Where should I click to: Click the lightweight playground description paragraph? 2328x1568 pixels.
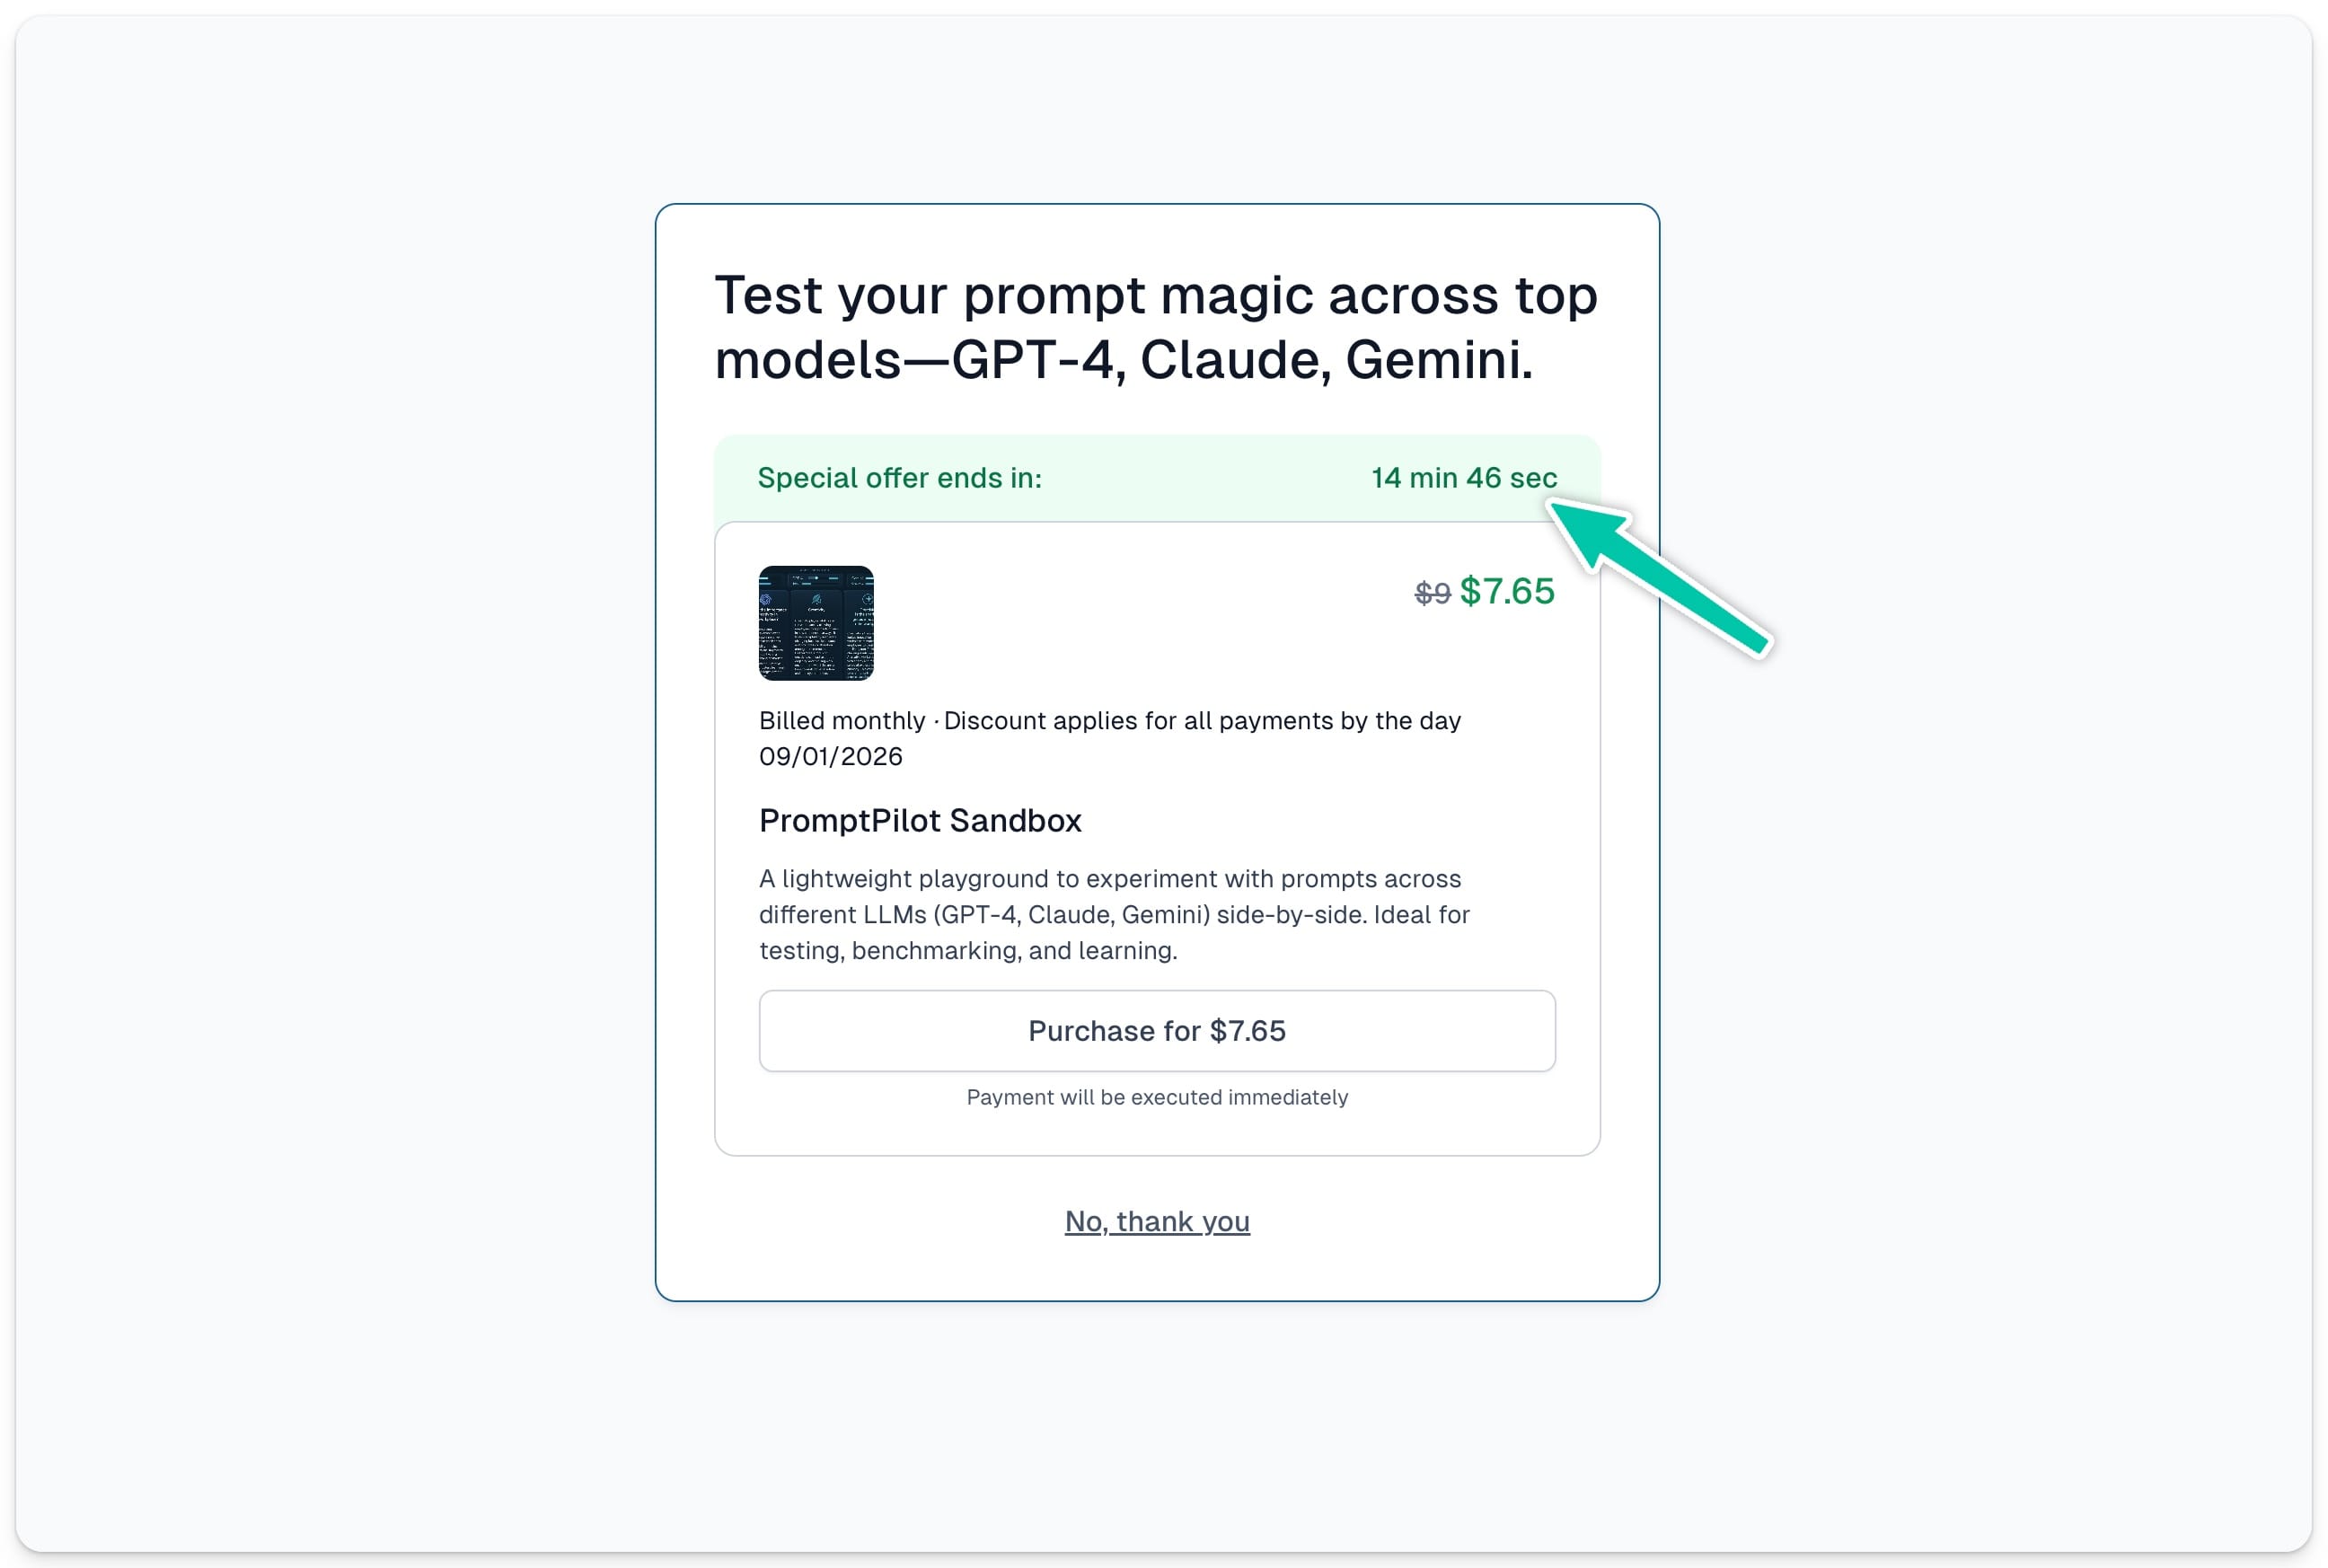click(x=1114, y=914)
